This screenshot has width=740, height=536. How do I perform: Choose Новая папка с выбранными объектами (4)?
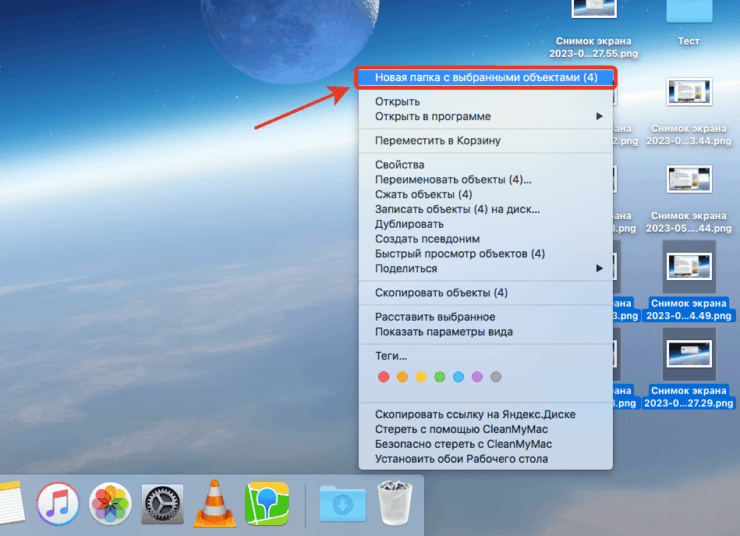tap(486, 77)
